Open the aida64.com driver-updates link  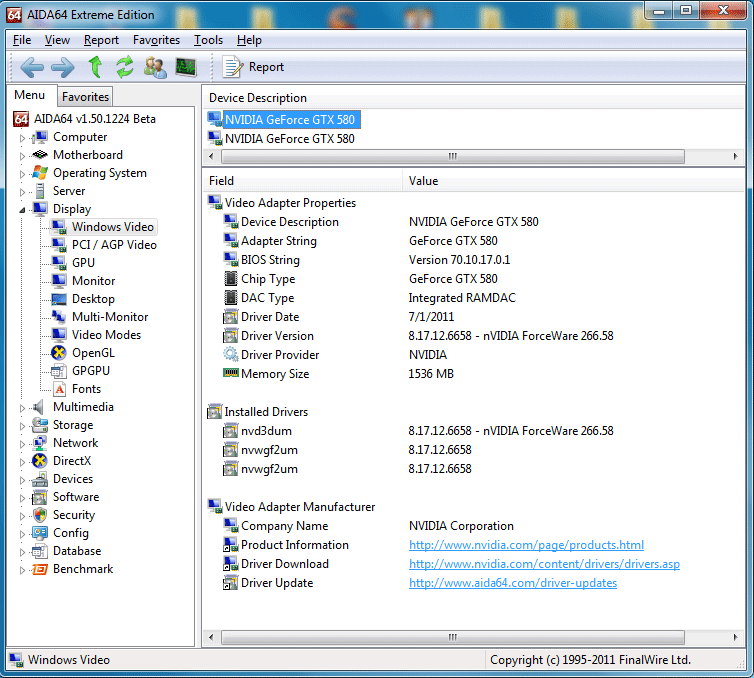(513, 583)
